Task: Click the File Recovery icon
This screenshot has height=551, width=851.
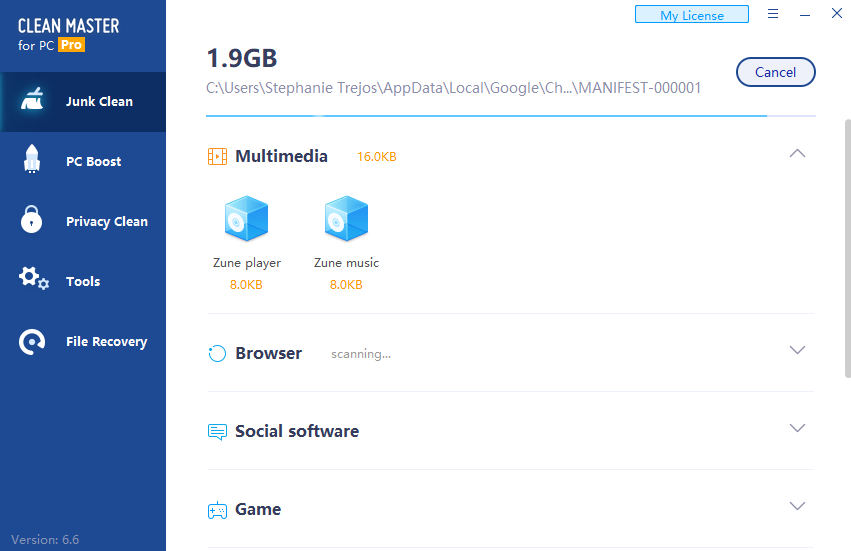Action: click(x=33, y=341)
